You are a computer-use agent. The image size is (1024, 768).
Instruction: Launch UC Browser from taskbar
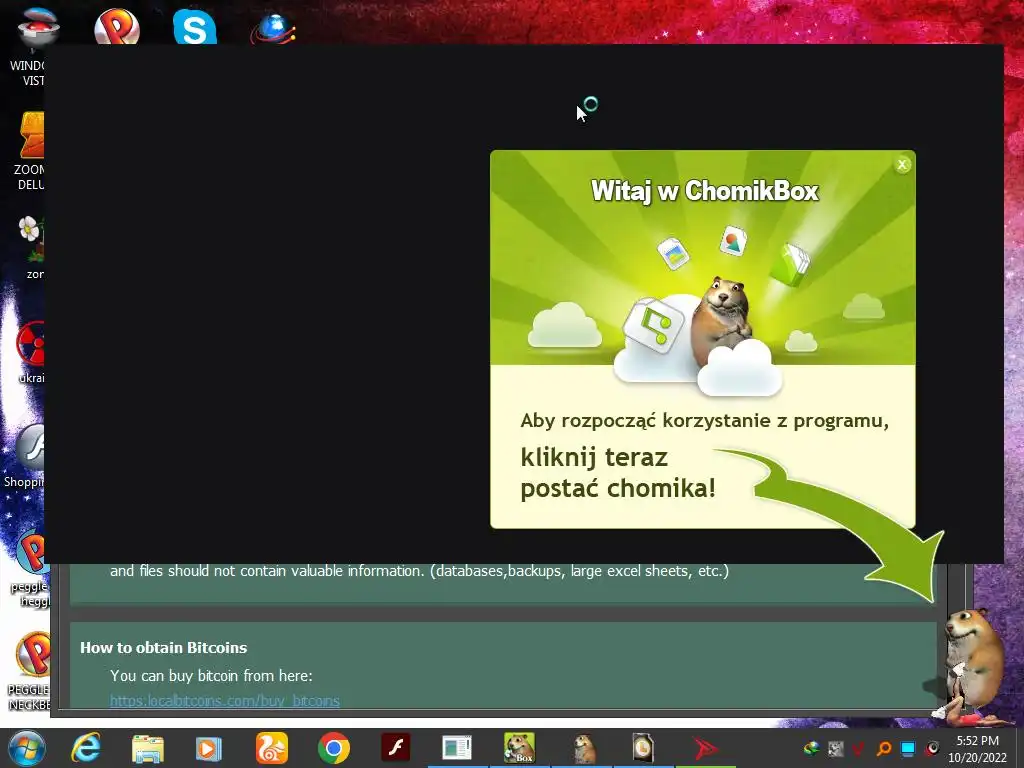pos(271,748)
